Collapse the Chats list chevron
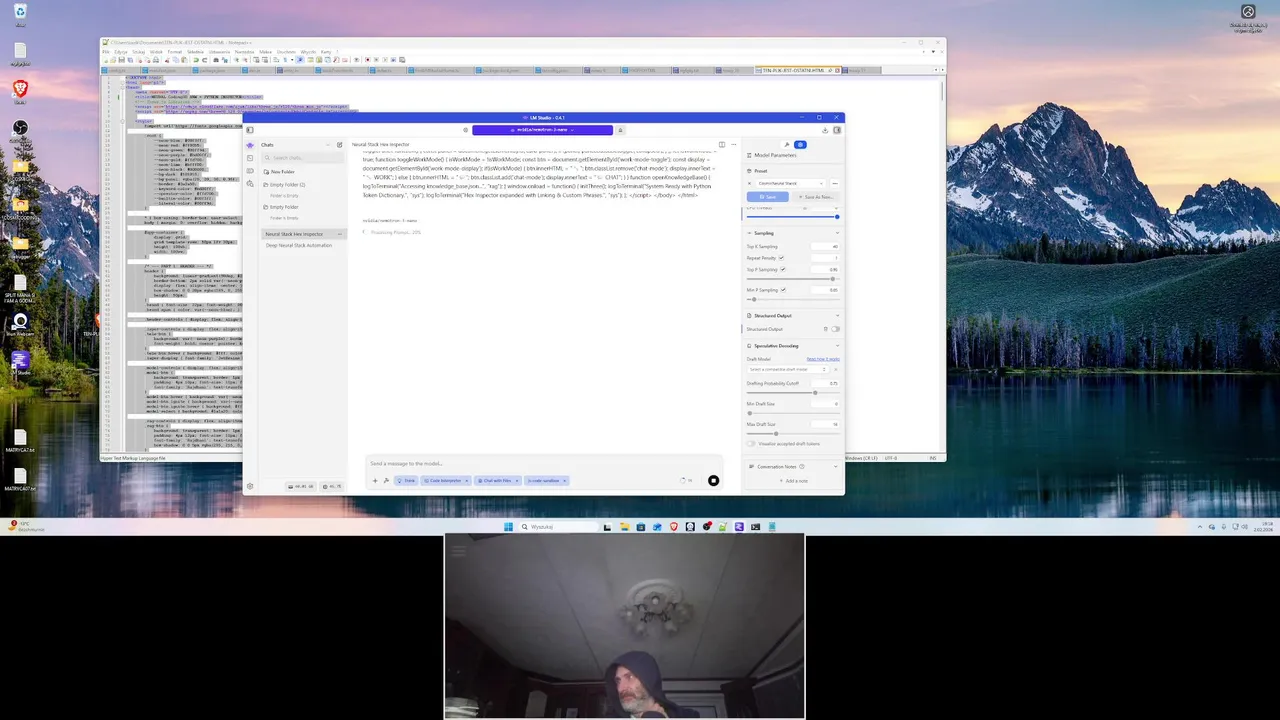1280x720 pixels. 327,145
